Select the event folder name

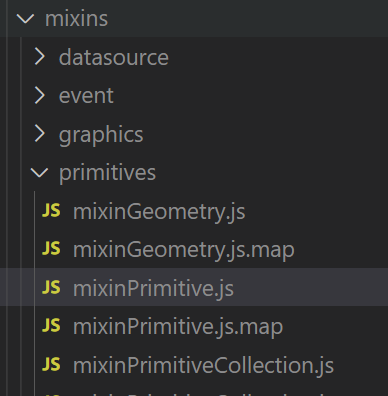coord(86,96)
